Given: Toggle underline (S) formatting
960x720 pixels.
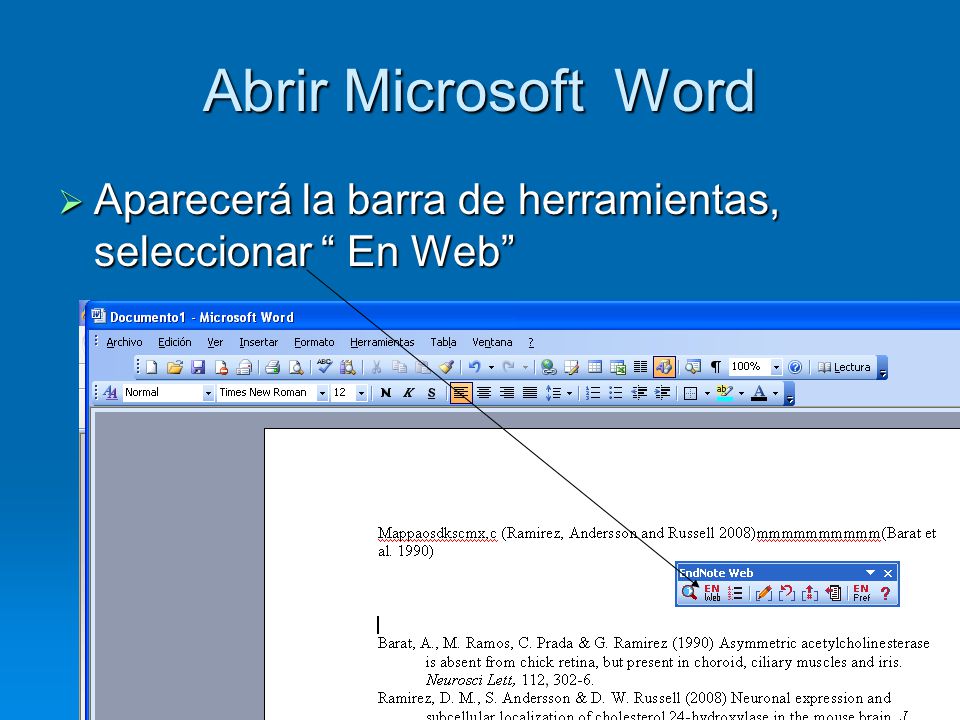Looking at the screenshot, I should [432, 392].
